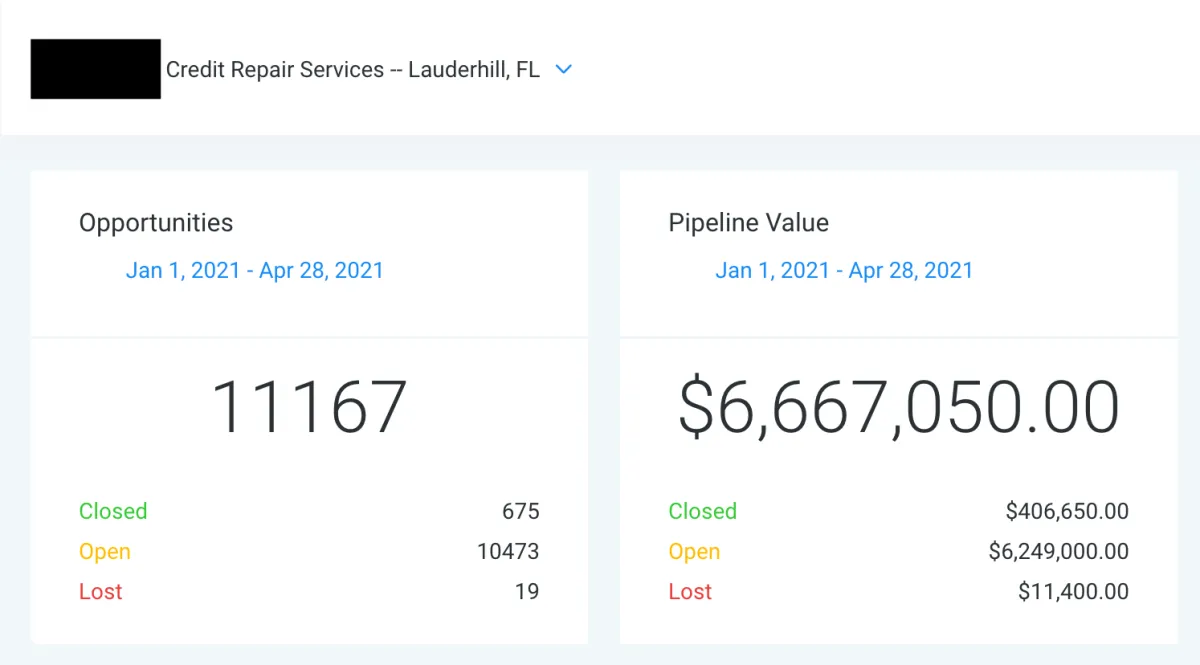Image resolution: width=1200 pixels, height=665 pixels.
Task: Click the green Closed label under Opportunities
Action: (113, 511)
